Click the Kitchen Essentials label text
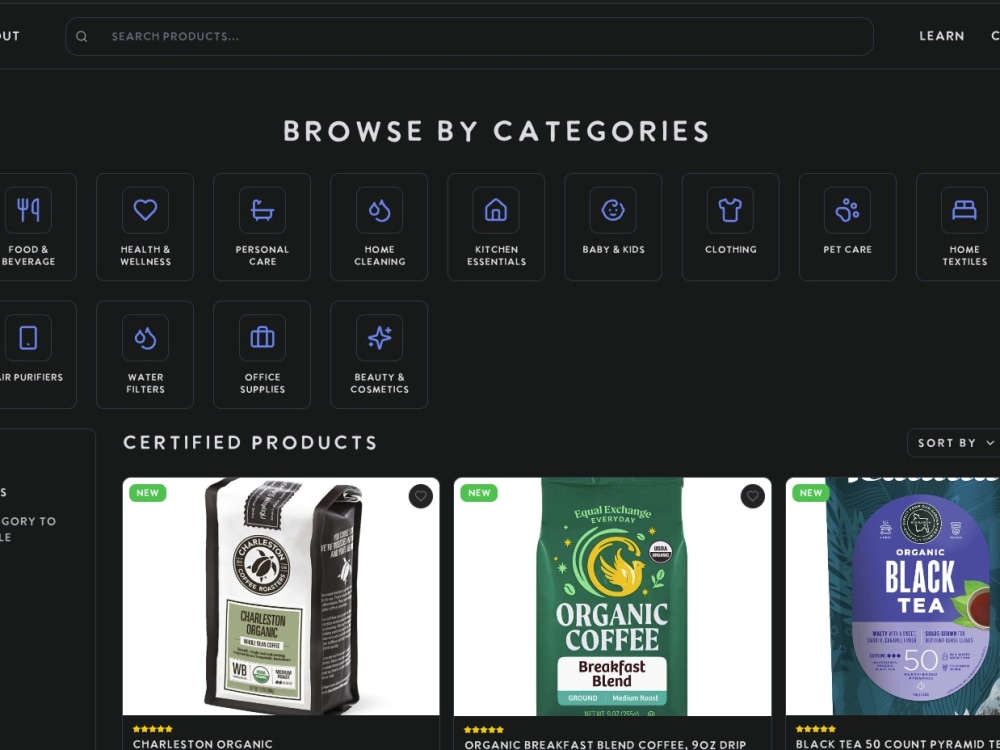Image resolution: width=1000 pixels, height=750 pixels. click(496, 255)
